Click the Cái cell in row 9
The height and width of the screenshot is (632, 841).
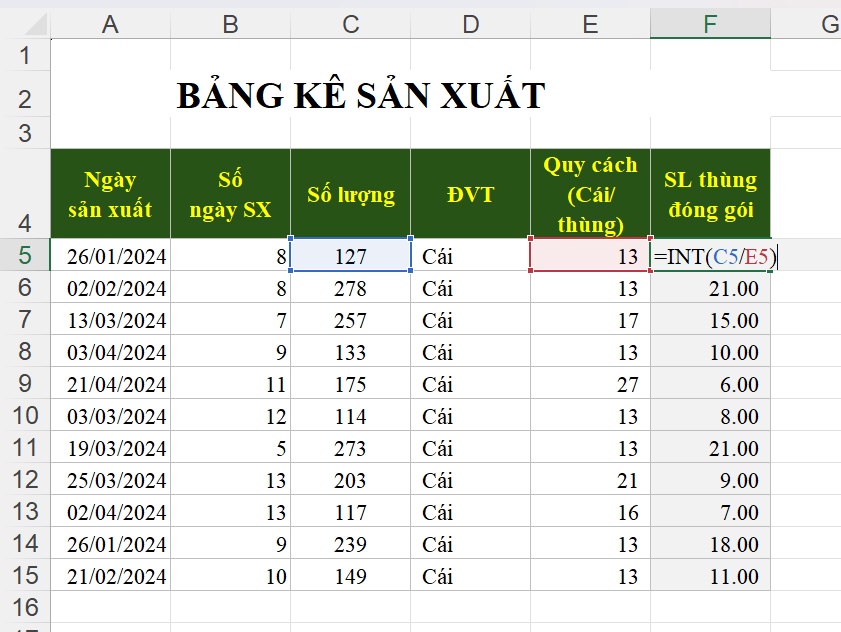(470, 383)
